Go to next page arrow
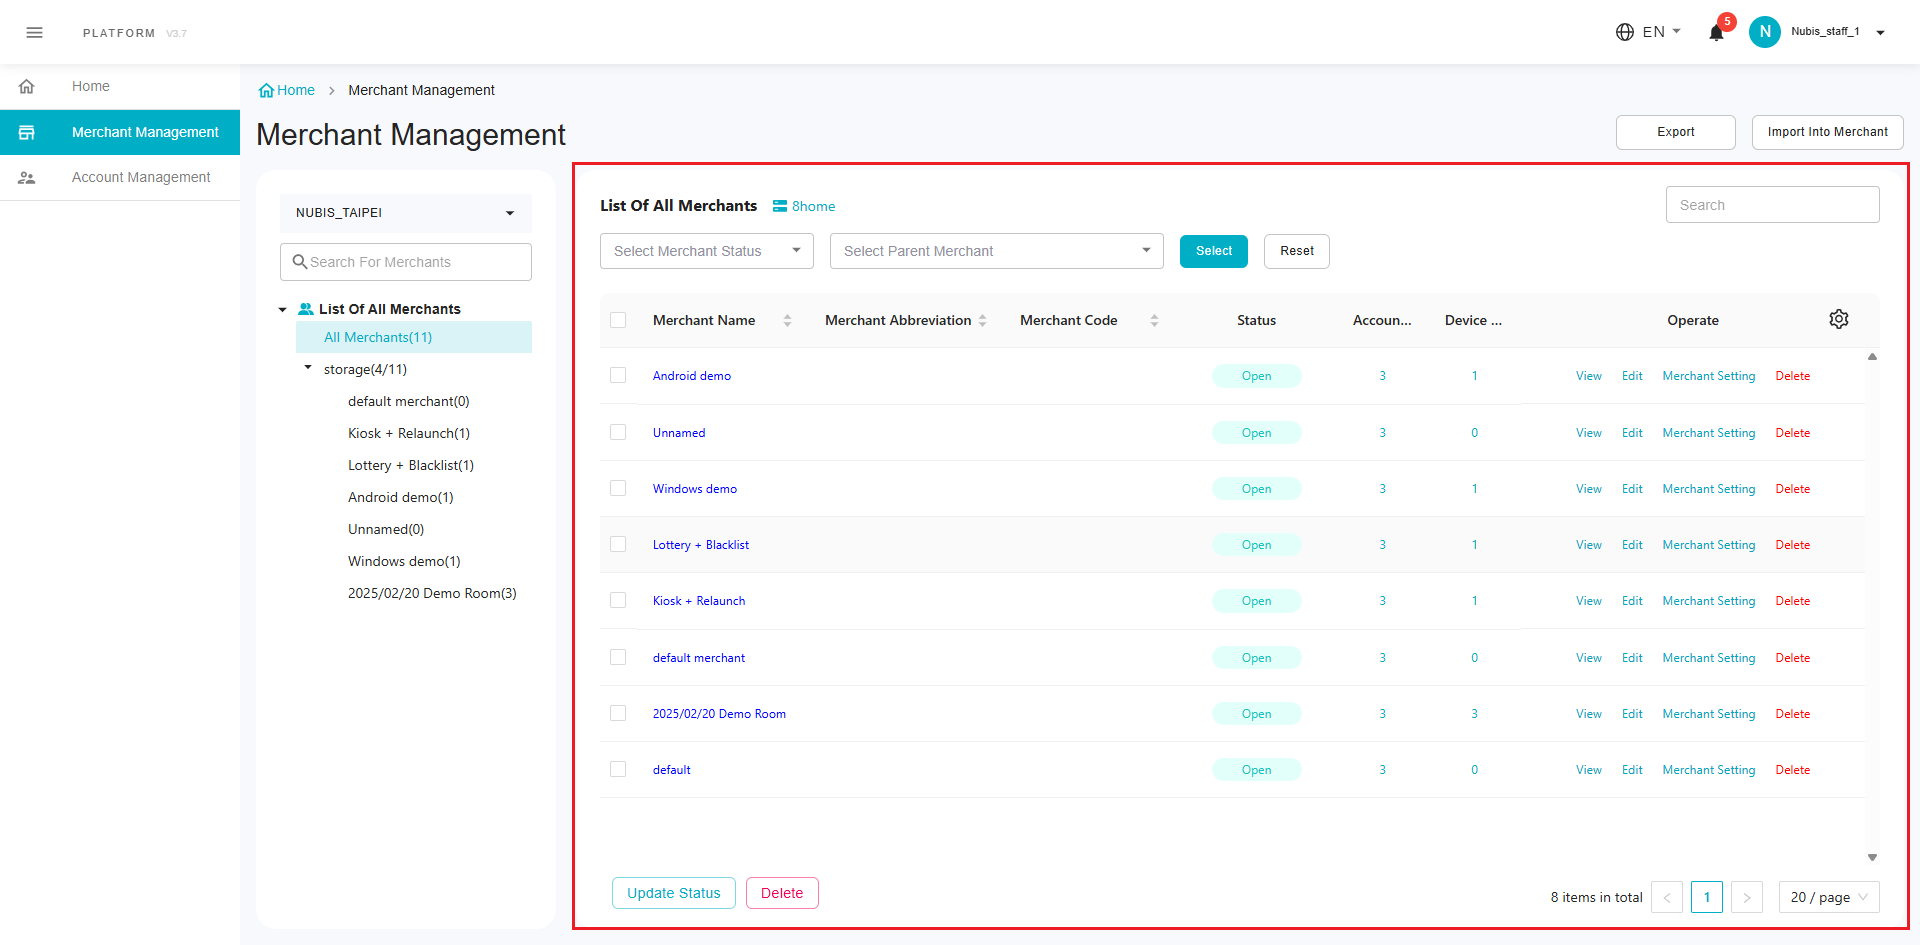 1747,897
